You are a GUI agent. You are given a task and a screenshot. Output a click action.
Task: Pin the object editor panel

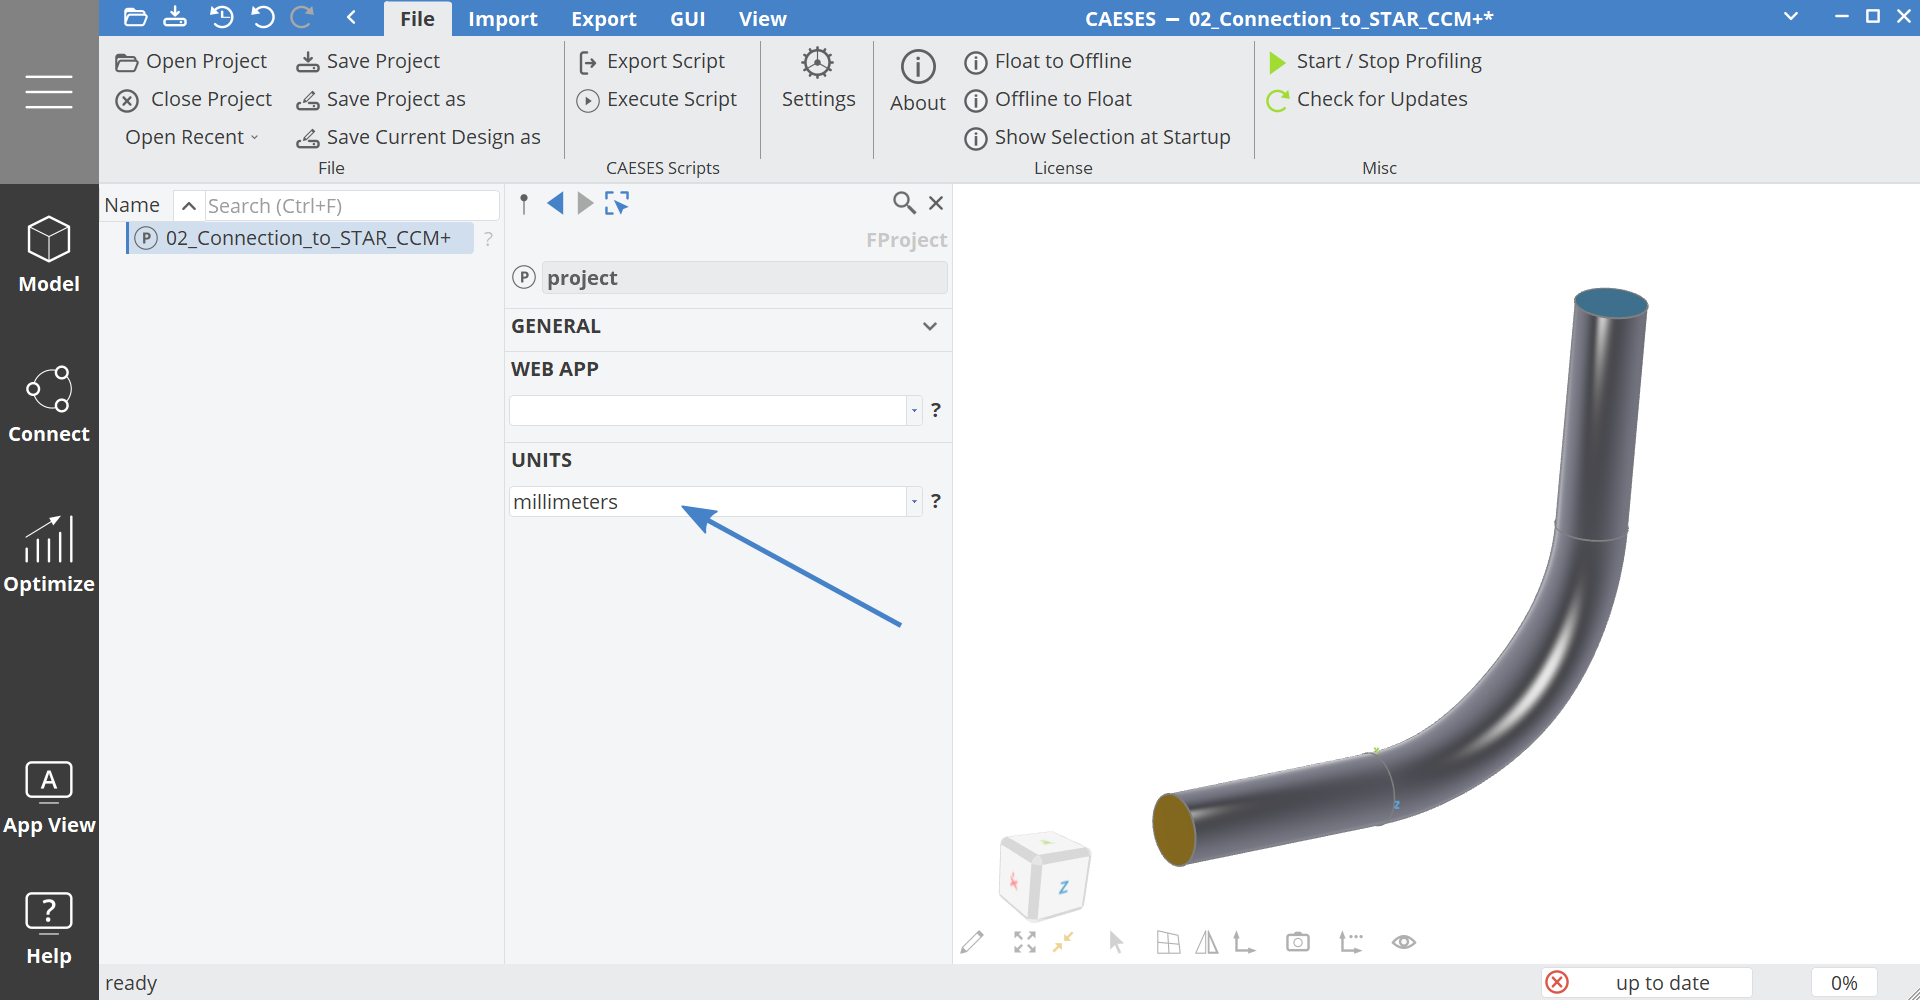point(524,204)
